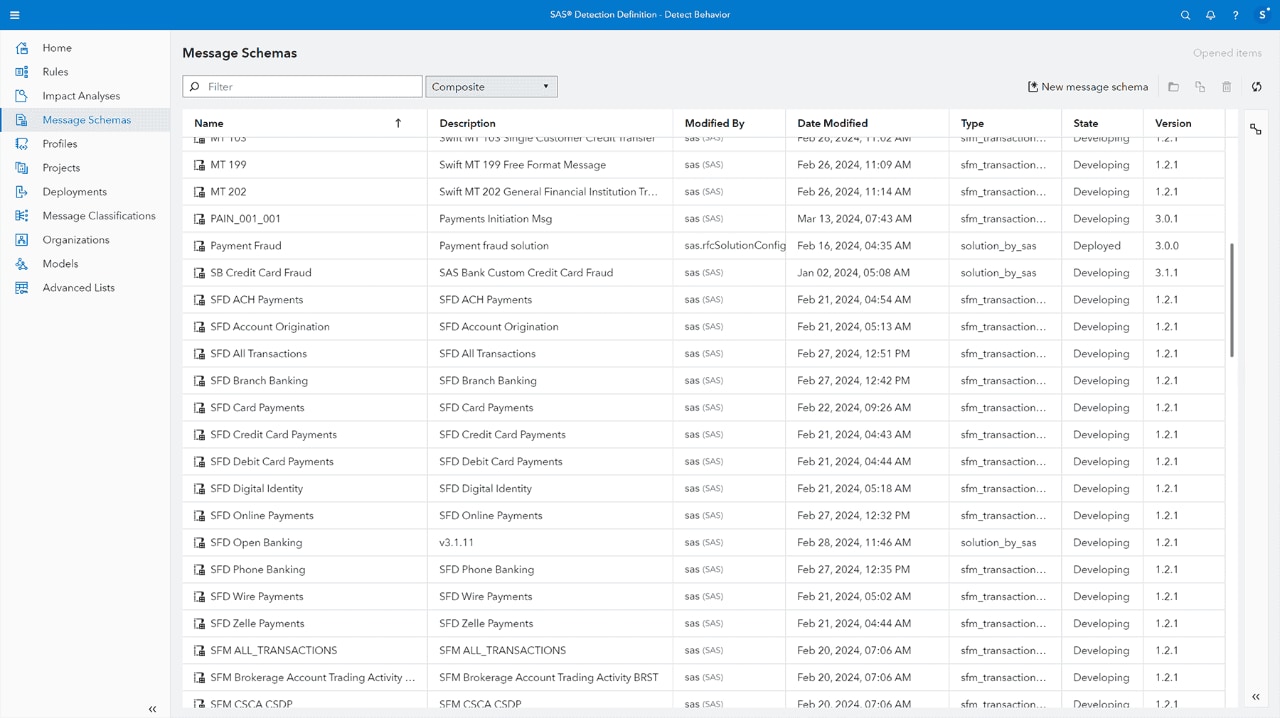Go to Rules in sidebar
Viewport: 1280px width, 718px height.
[55, 72]
